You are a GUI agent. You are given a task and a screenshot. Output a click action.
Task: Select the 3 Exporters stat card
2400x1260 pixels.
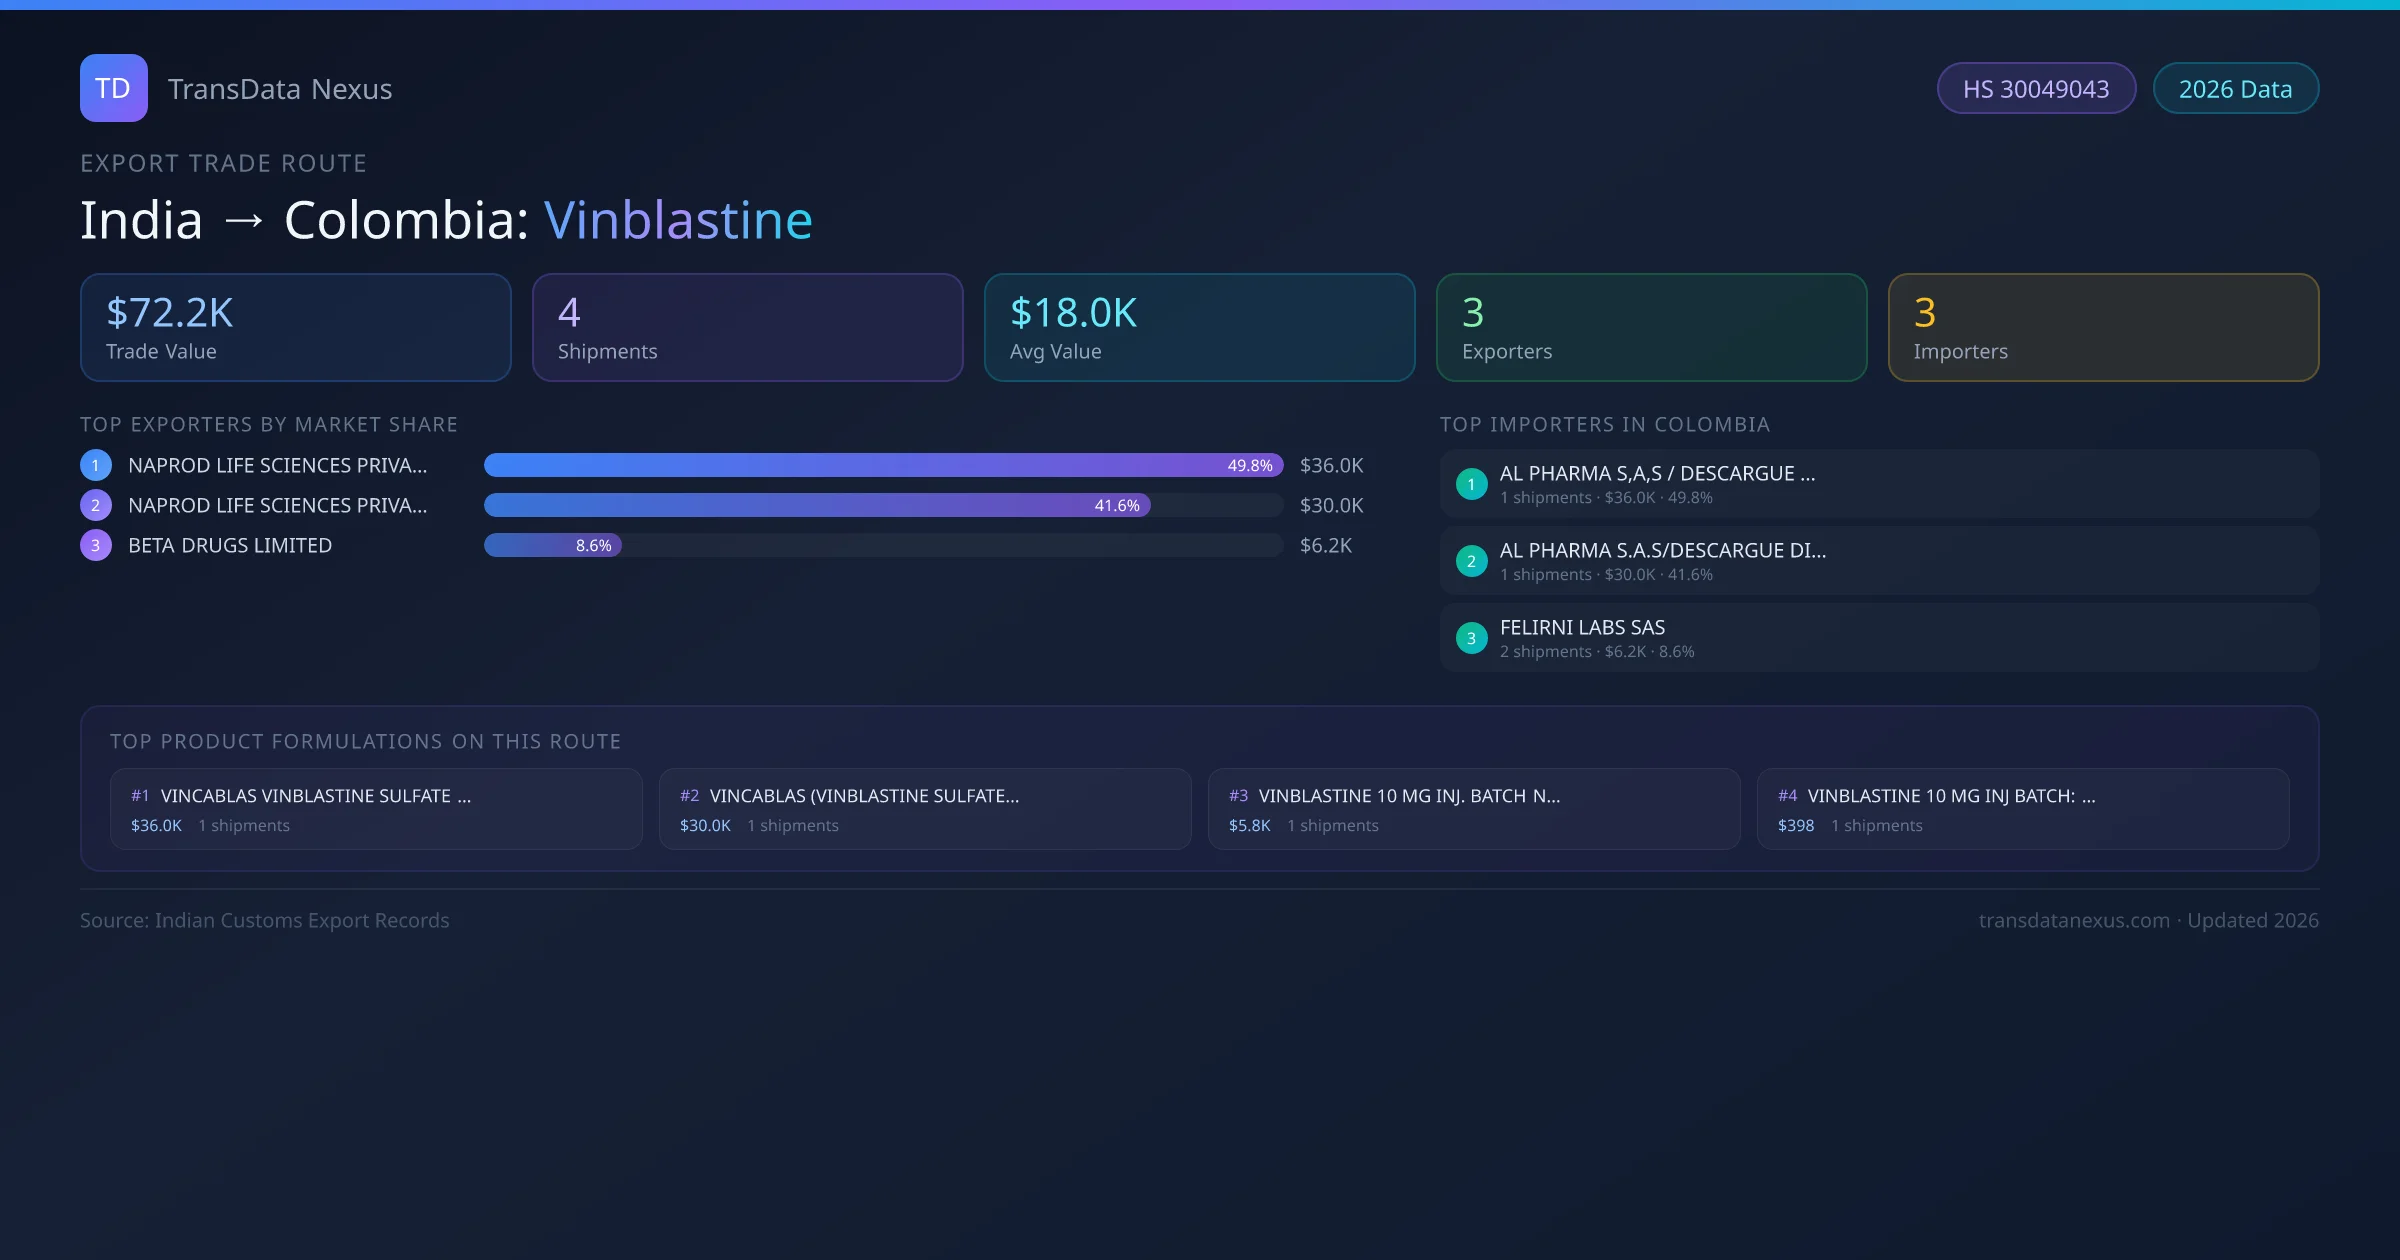1651,328
